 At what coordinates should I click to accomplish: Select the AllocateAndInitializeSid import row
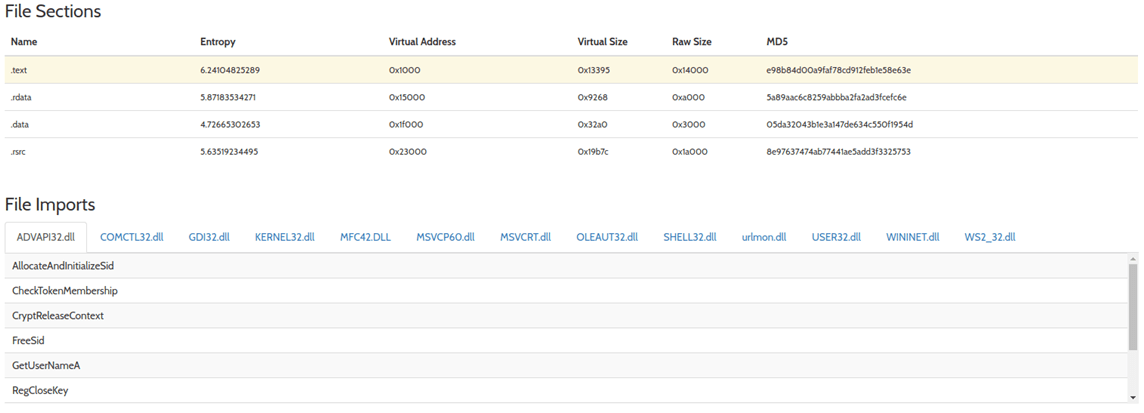click(x=566, y=266)
